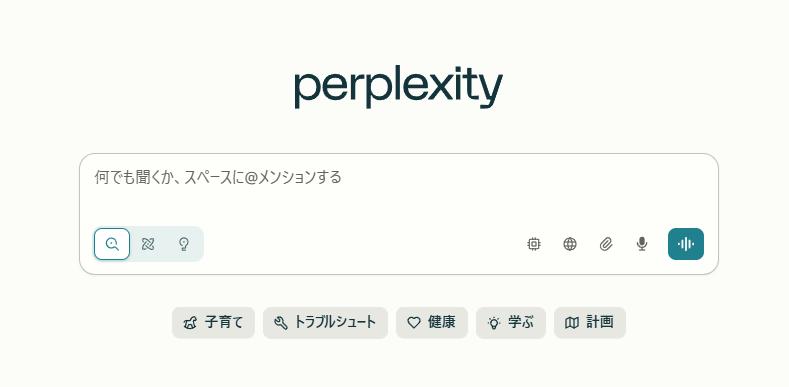The image size is (789, 387).
Task: Click the perplexity logo
Action: coord(399,86)
